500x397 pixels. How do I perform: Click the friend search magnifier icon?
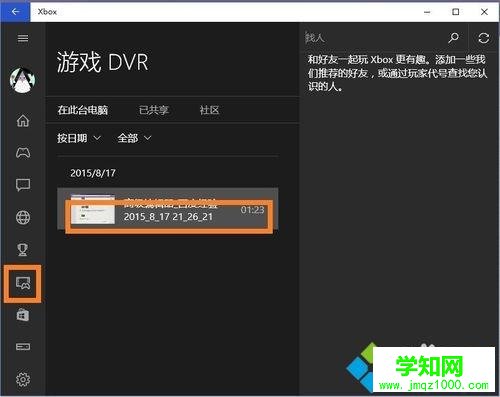point(453,38)
